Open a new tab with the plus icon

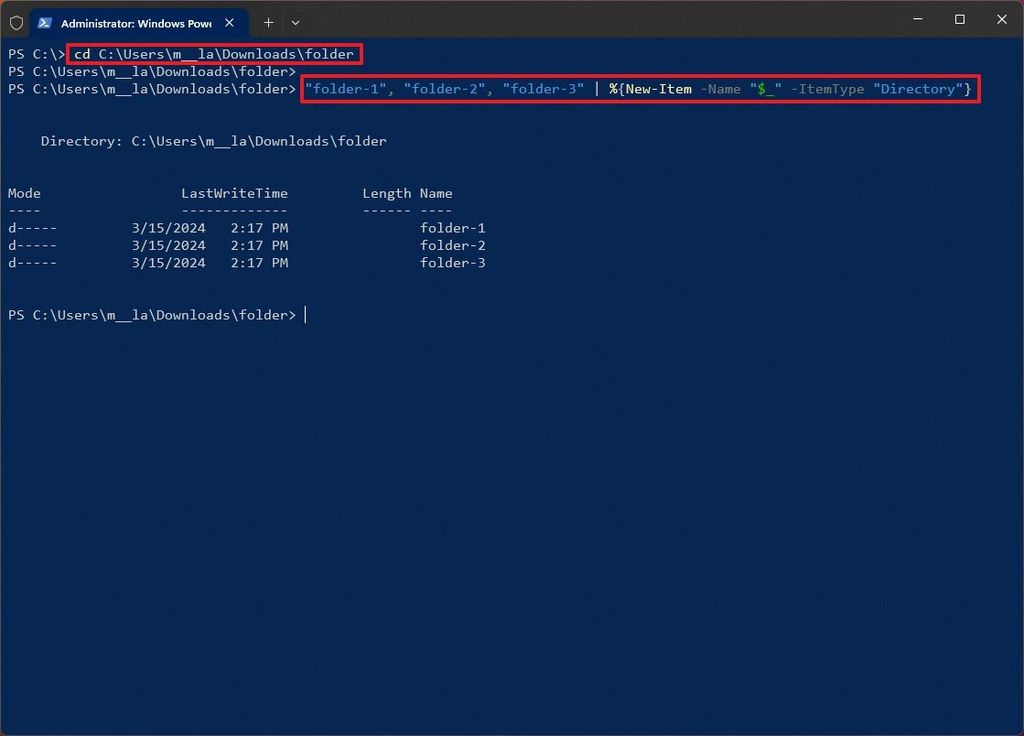268,22
